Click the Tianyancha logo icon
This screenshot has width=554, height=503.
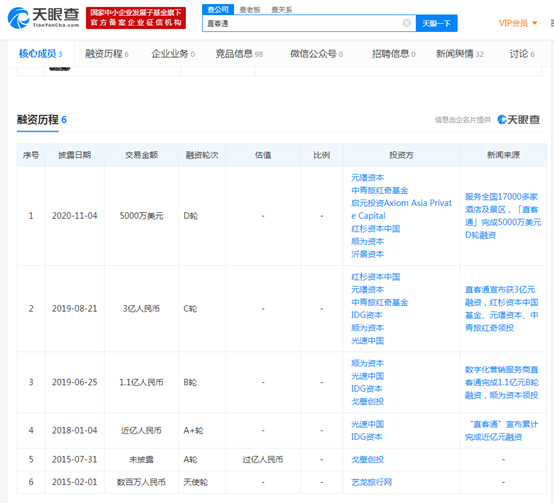point(18,18)
